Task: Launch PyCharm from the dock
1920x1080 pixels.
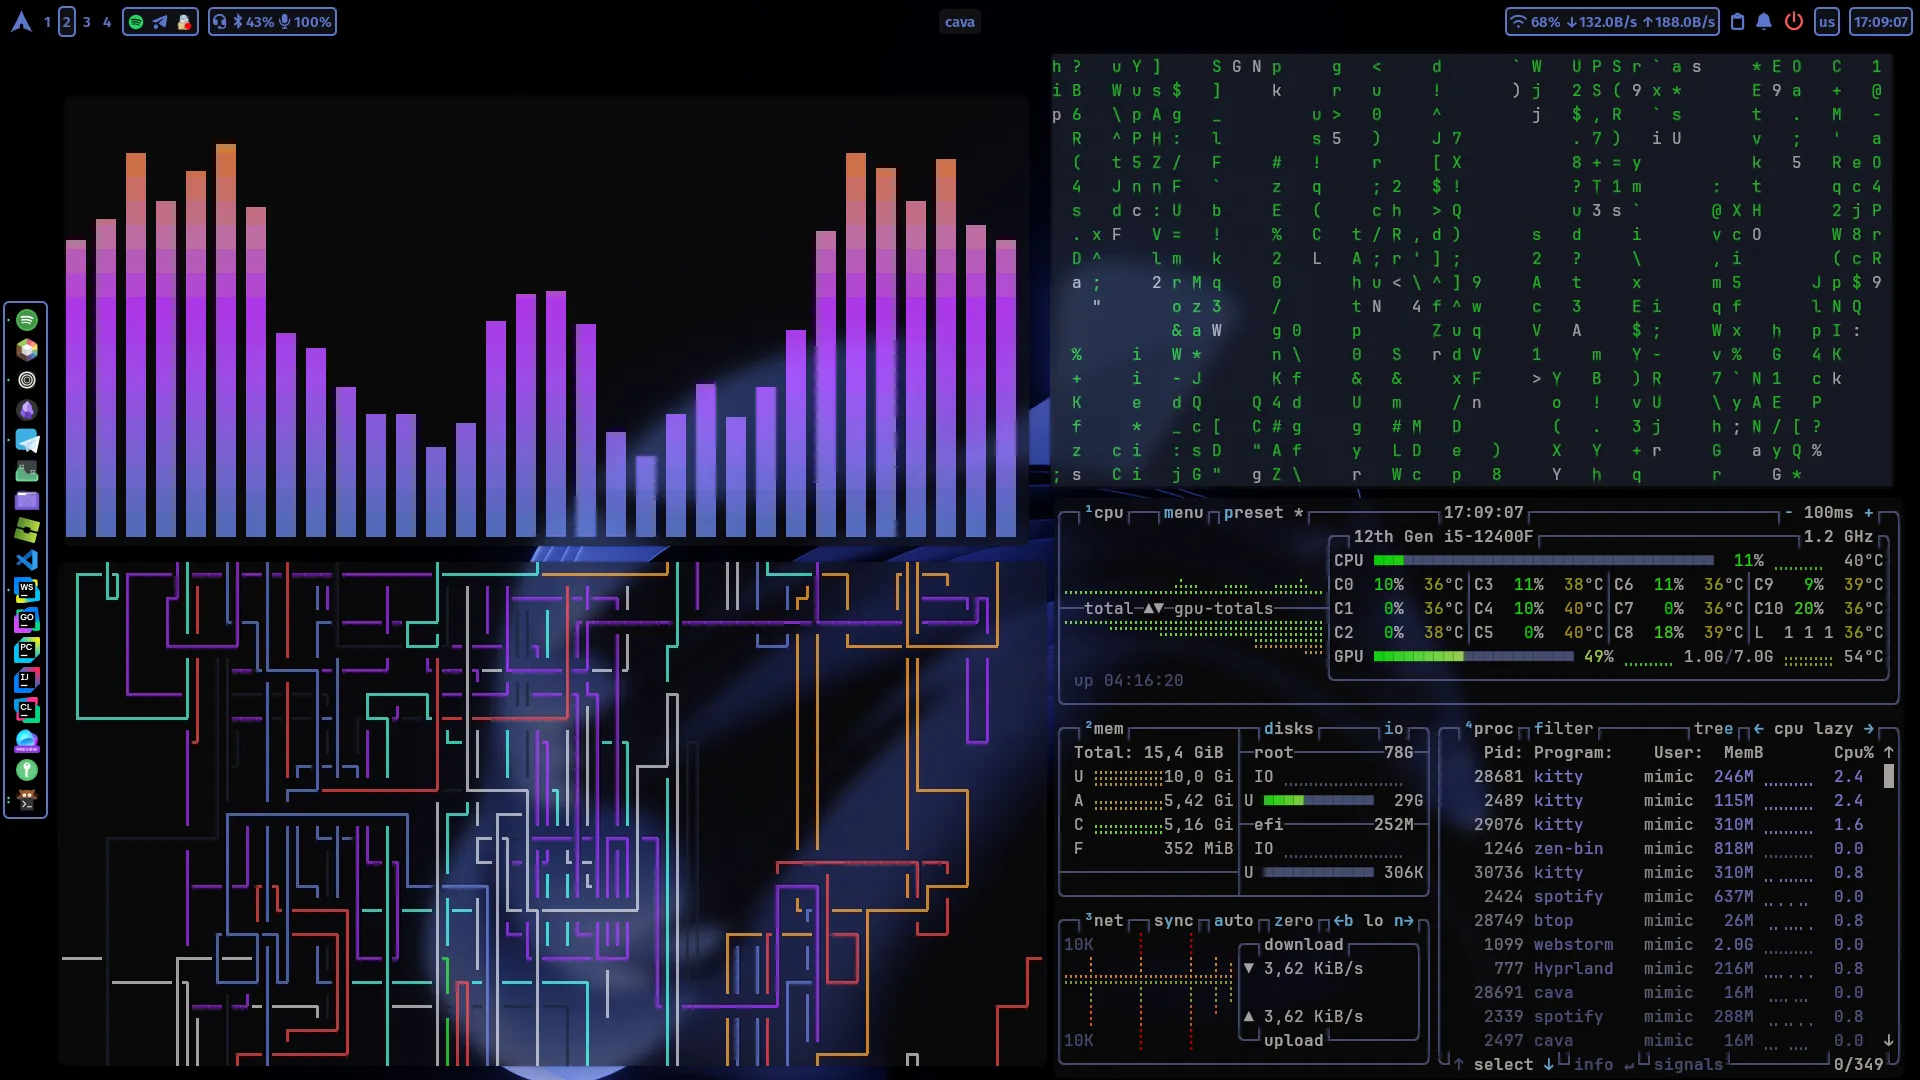Action: pyautogui.click(x=27, y=650)
